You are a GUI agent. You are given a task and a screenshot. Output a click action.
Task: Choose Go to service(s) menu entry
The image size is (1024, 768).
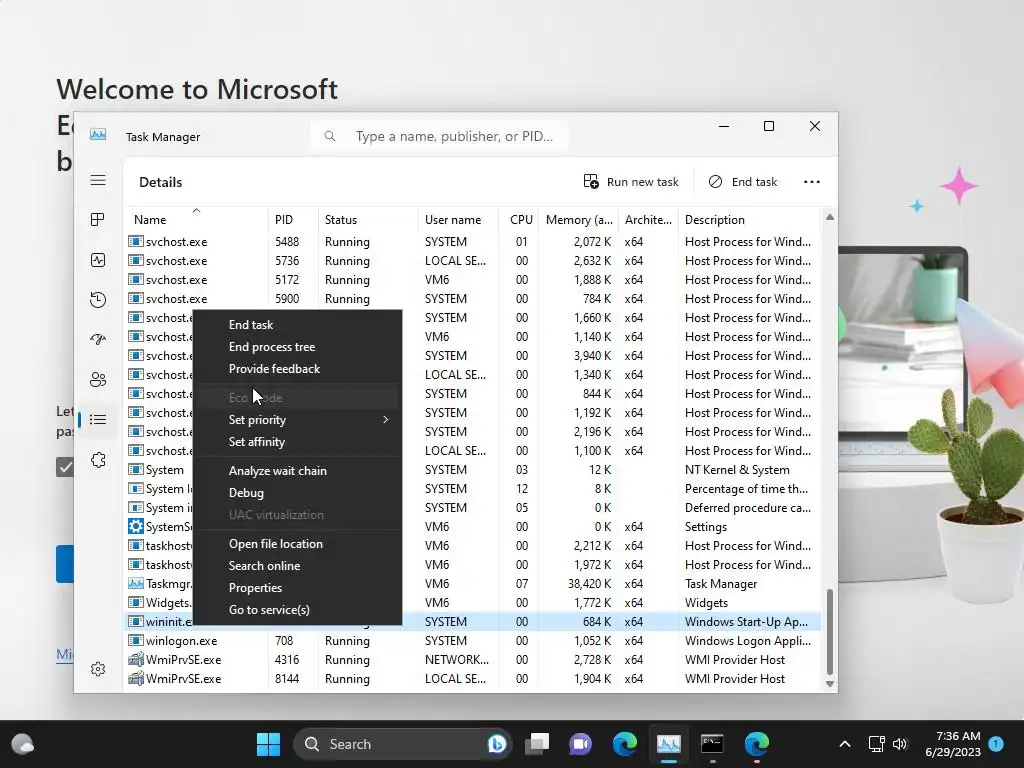(297, 610)
